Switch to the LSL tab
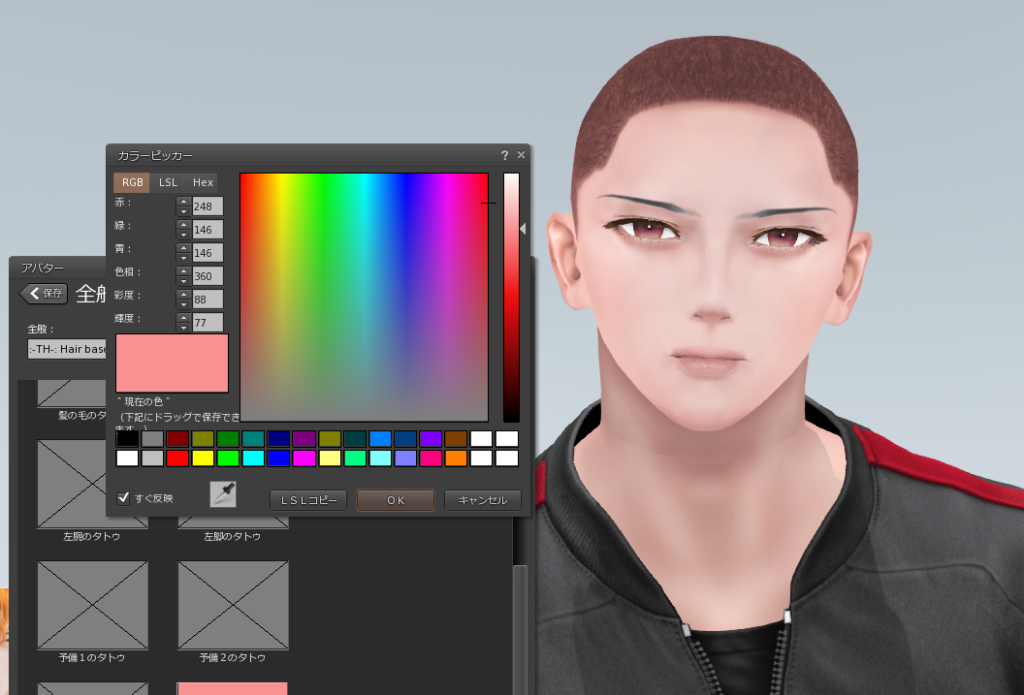 click(168, 182)
